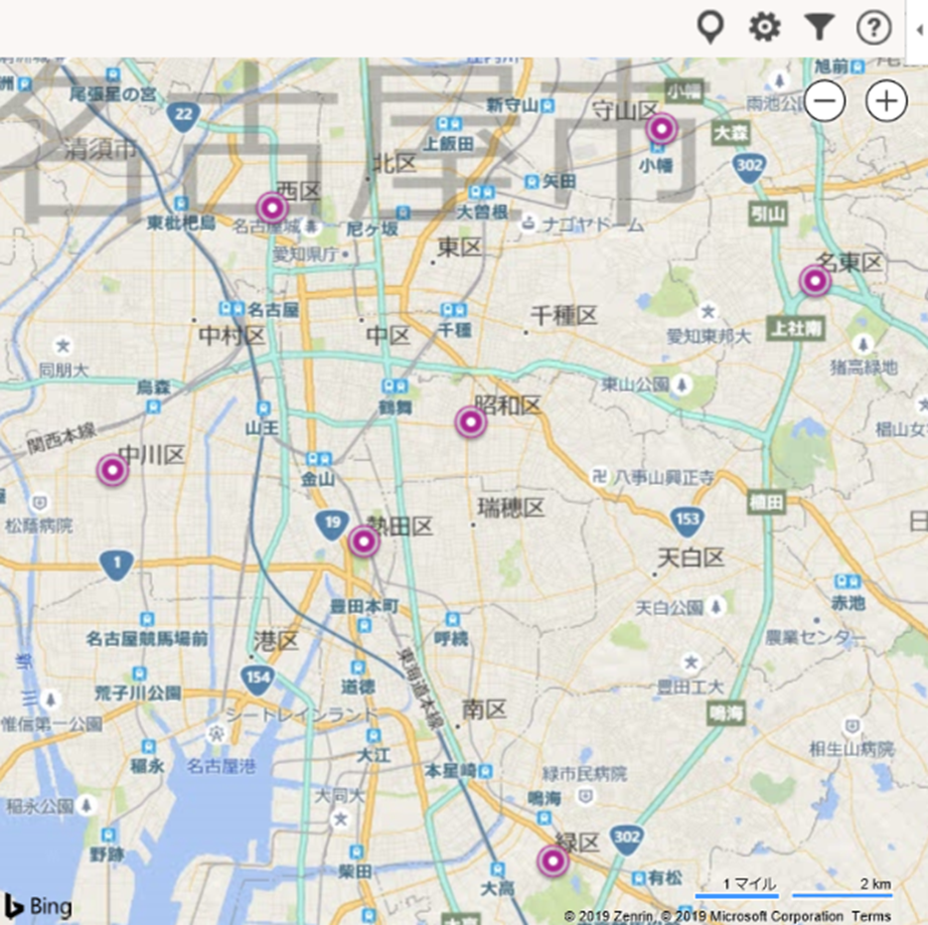Click the route 22 highway shield

tap(182, 116)
